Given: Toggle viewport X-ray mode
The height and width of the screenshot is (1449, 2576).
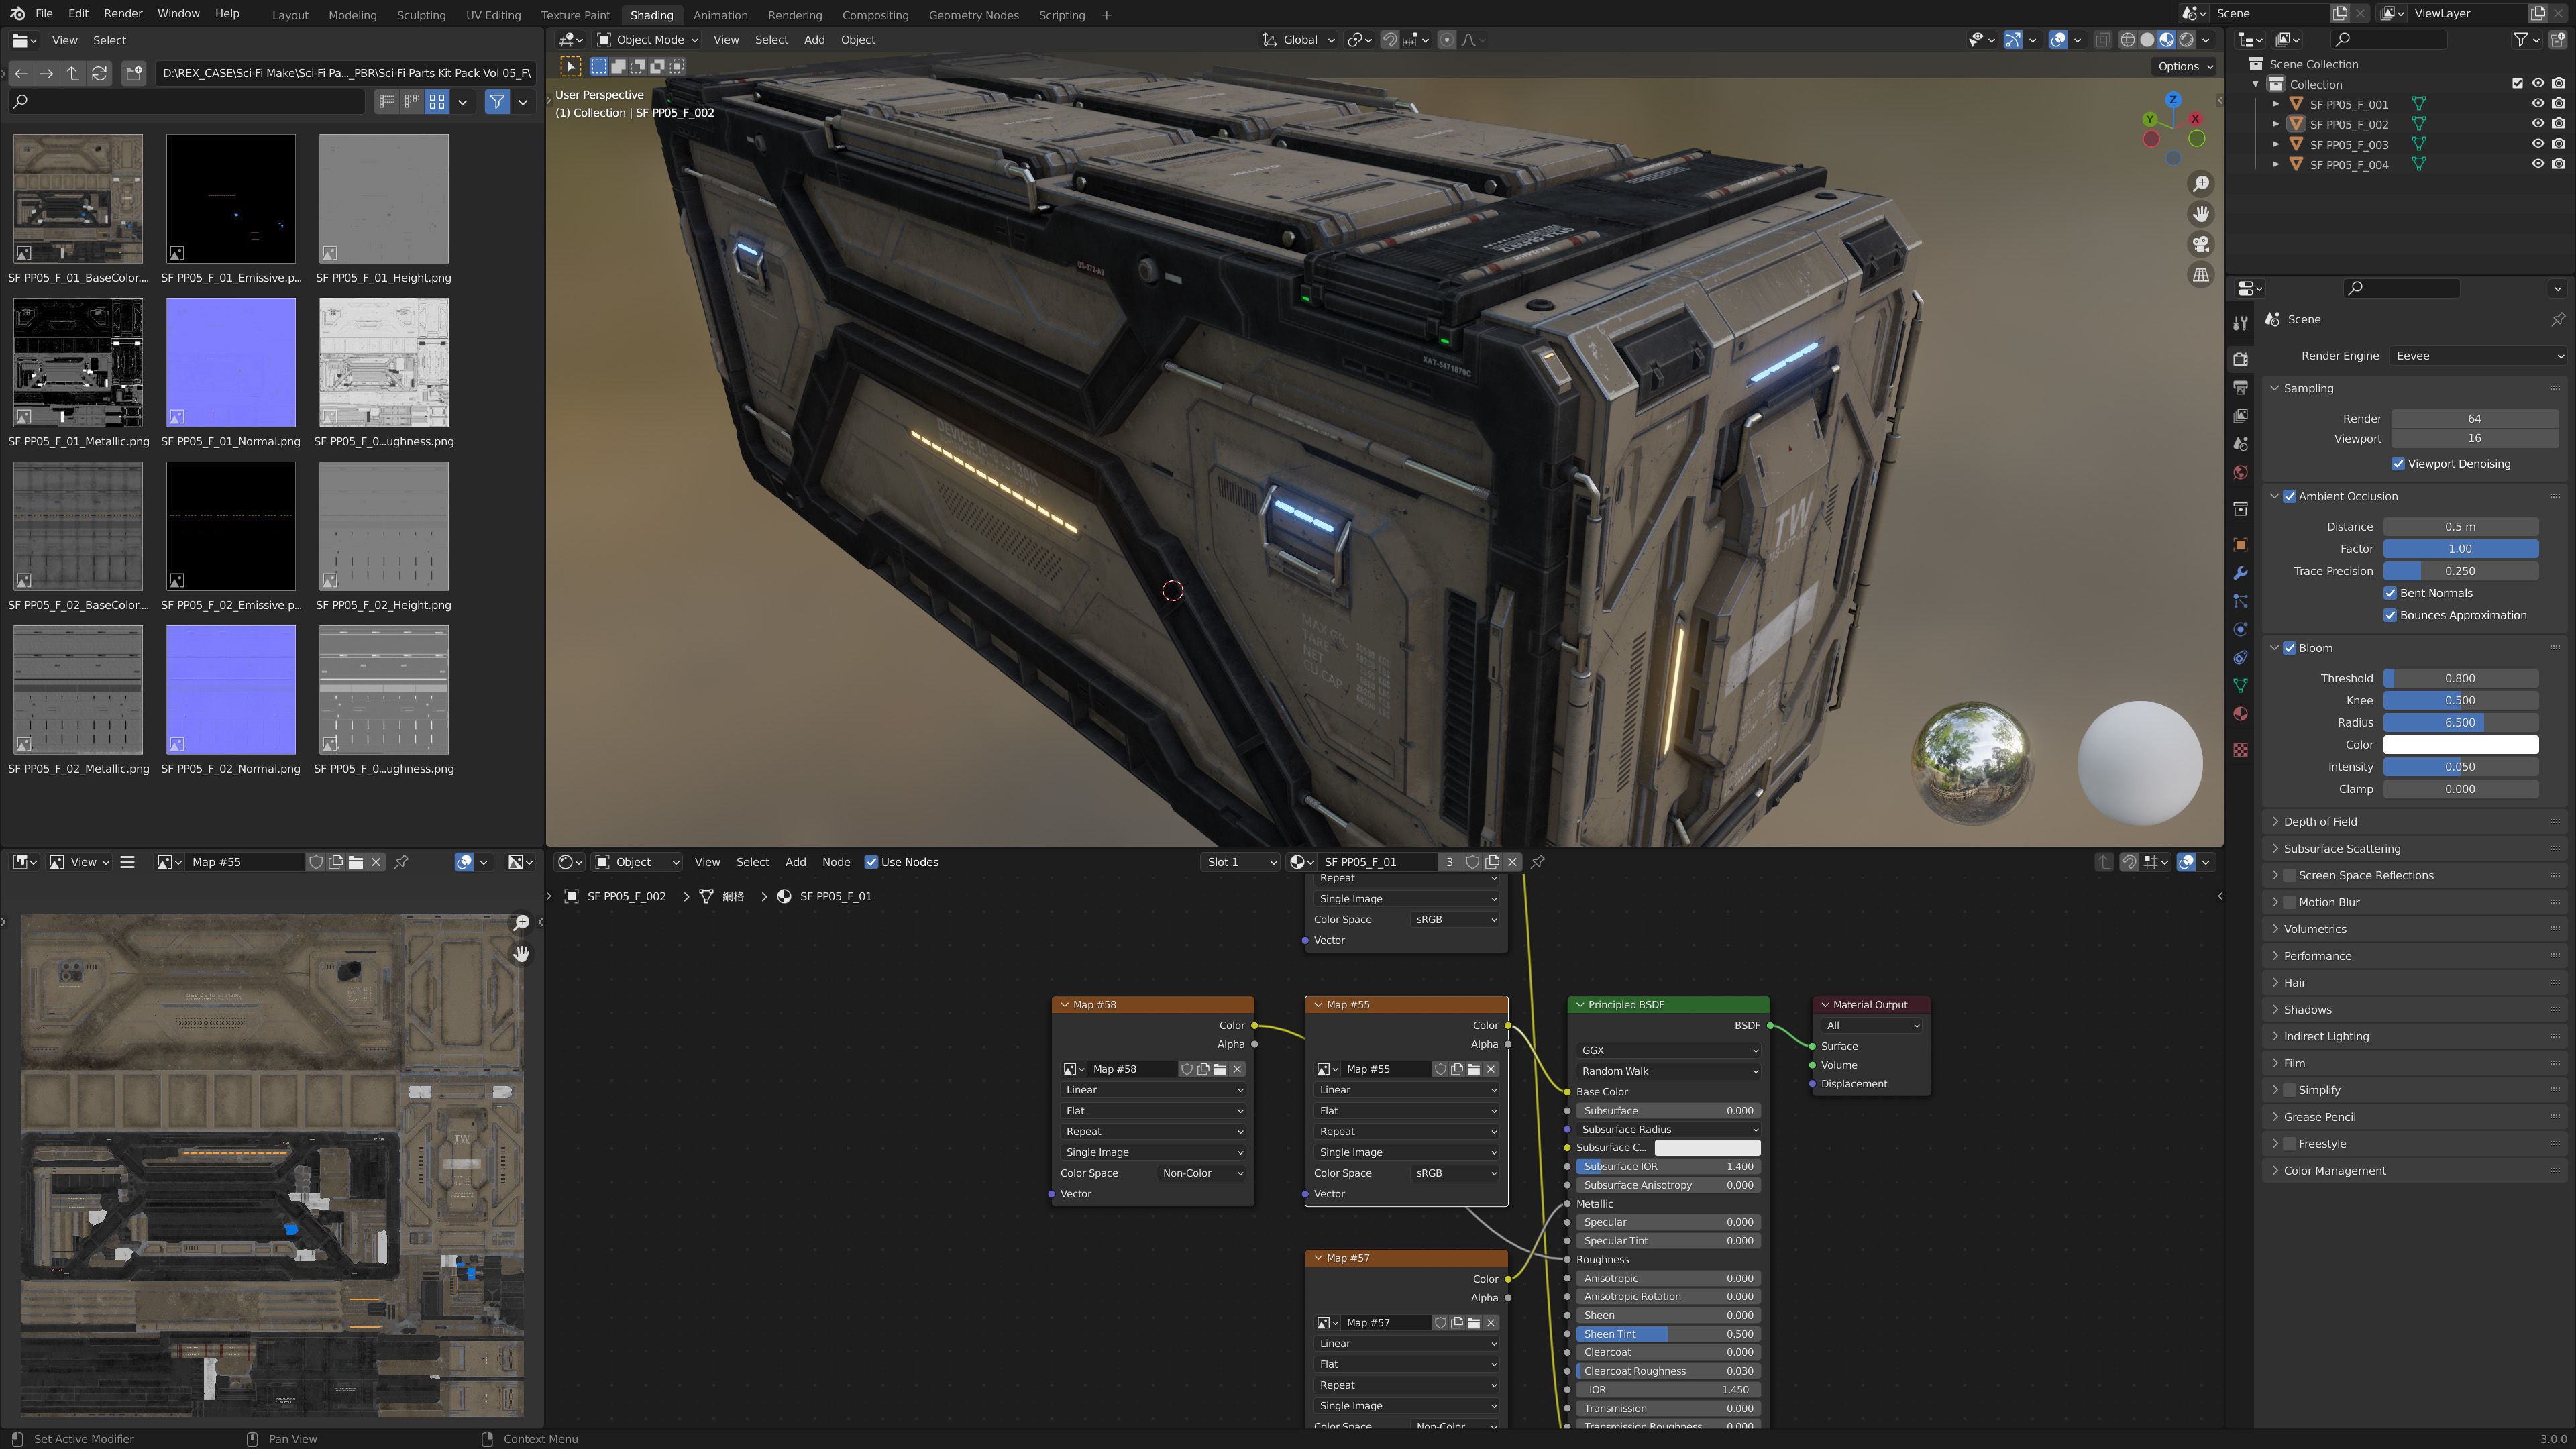Looking at the screenshot, I should pos(2102,40).
